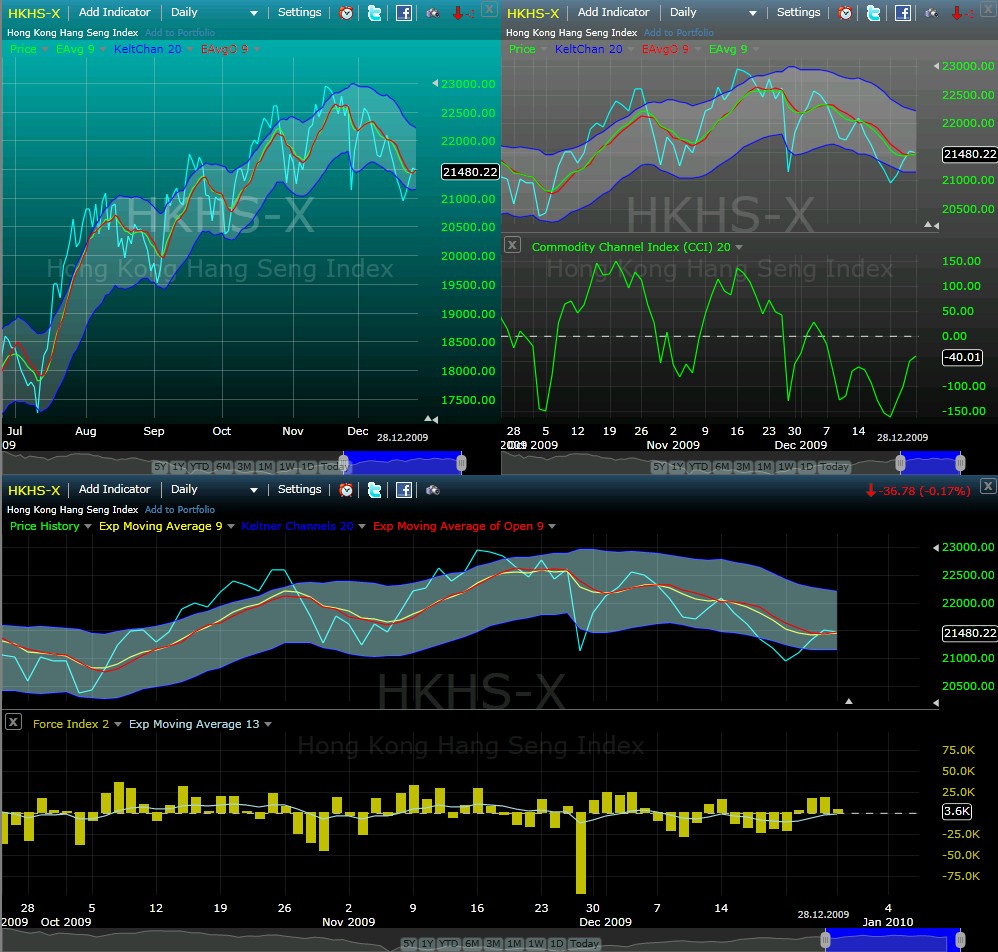The height and width of the screenshot is (952, 998).
Task: Click Add to Portfolio link in bottom chart
Action: pyautogui.click(x=179, y=510)
